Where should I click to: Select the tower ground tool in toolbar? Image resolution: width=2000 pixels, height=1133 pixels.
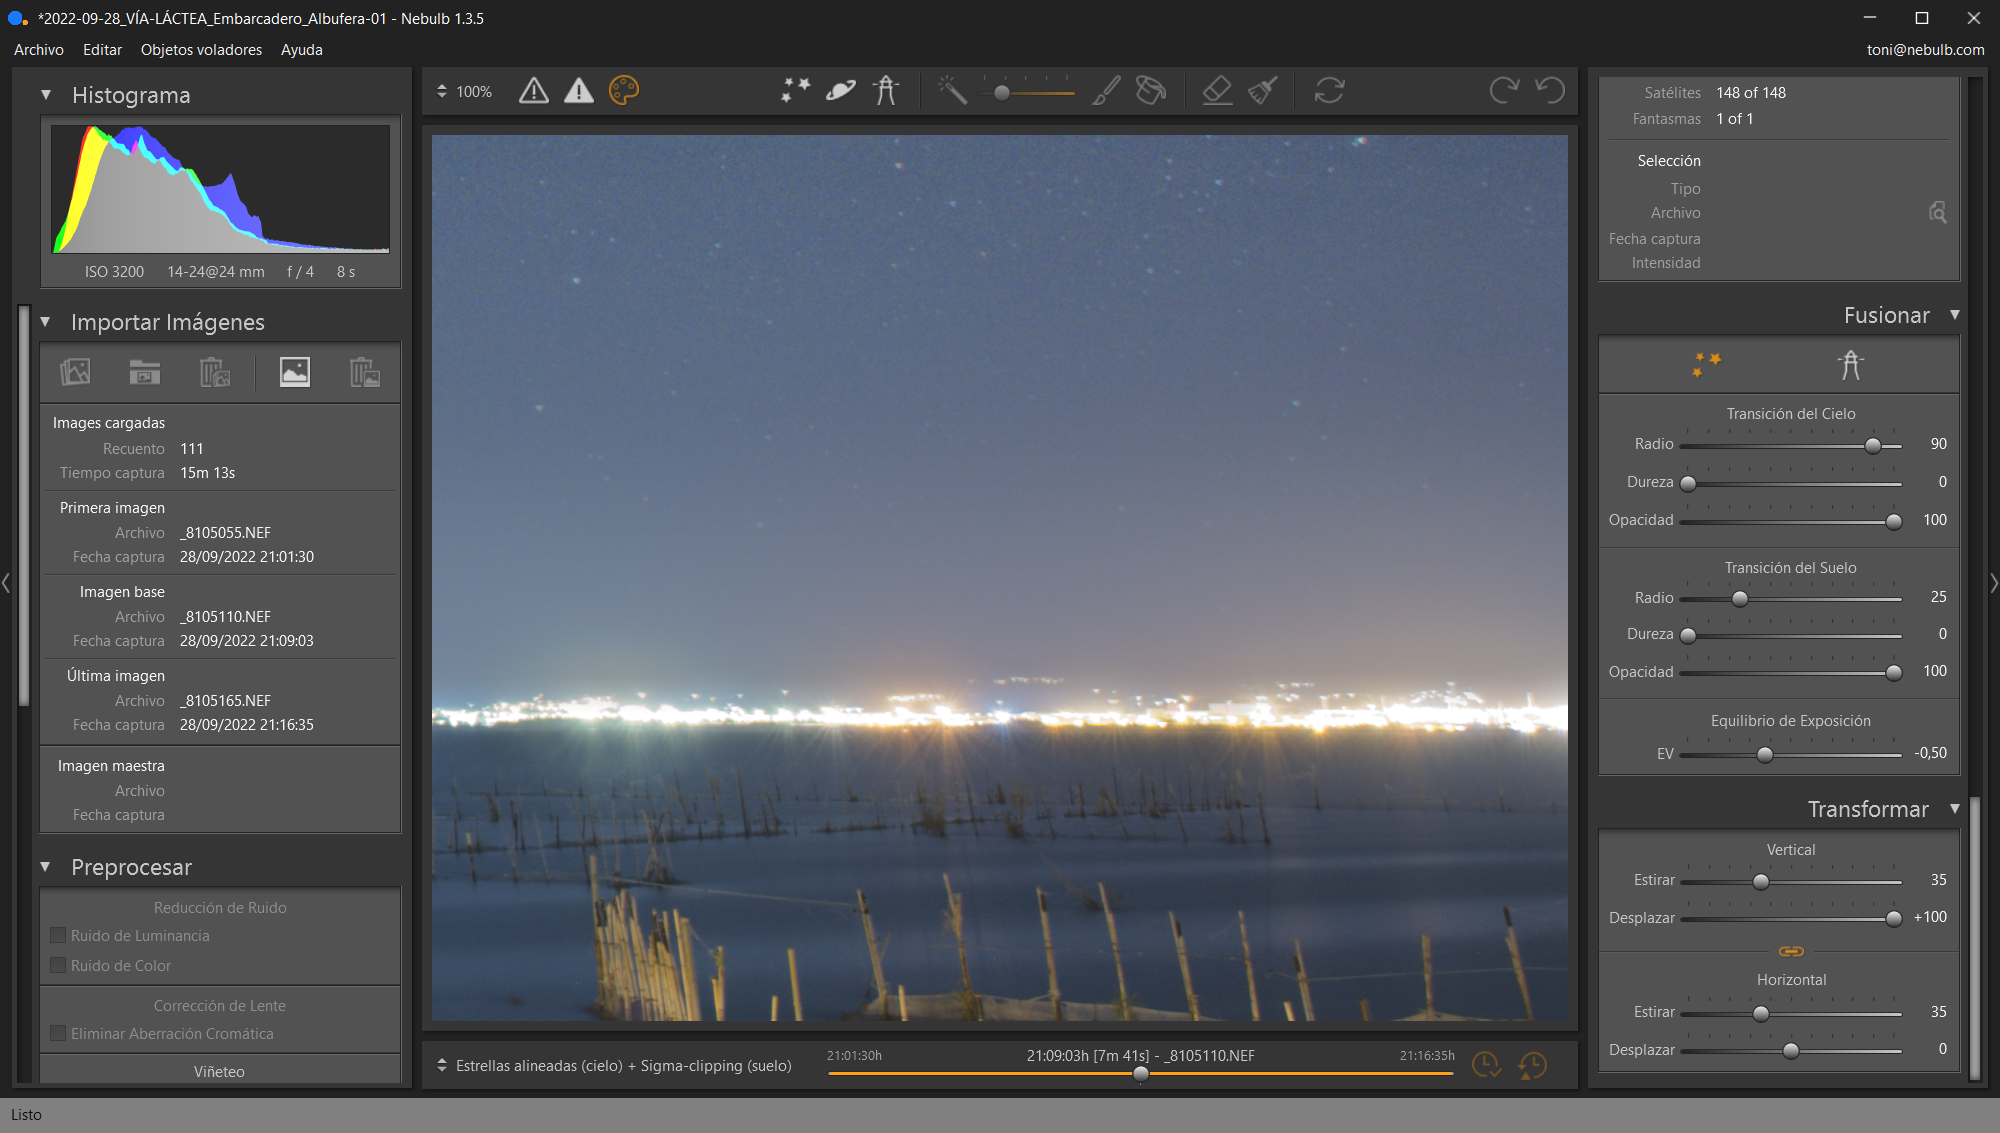click(886, 91)
